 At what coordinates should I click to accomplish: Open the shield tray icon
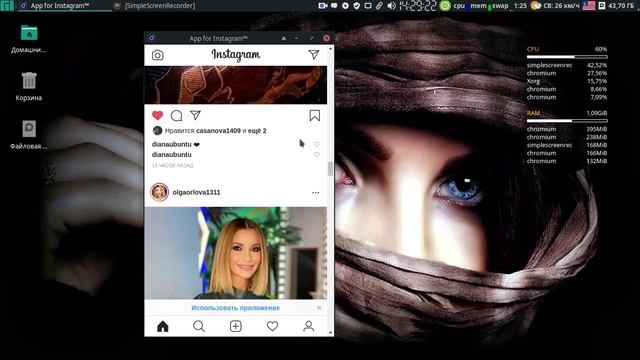click(x=357, y=6)
